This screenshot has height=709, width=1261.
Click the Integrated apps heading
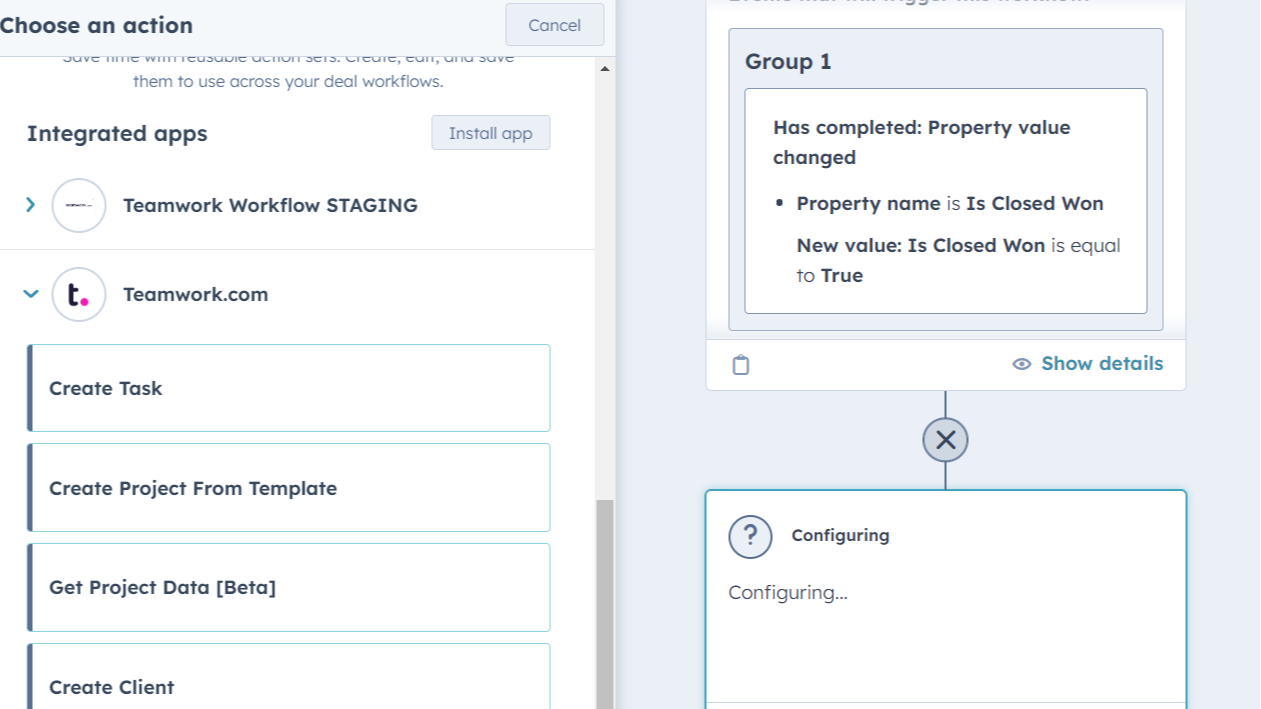pos(117,134)
